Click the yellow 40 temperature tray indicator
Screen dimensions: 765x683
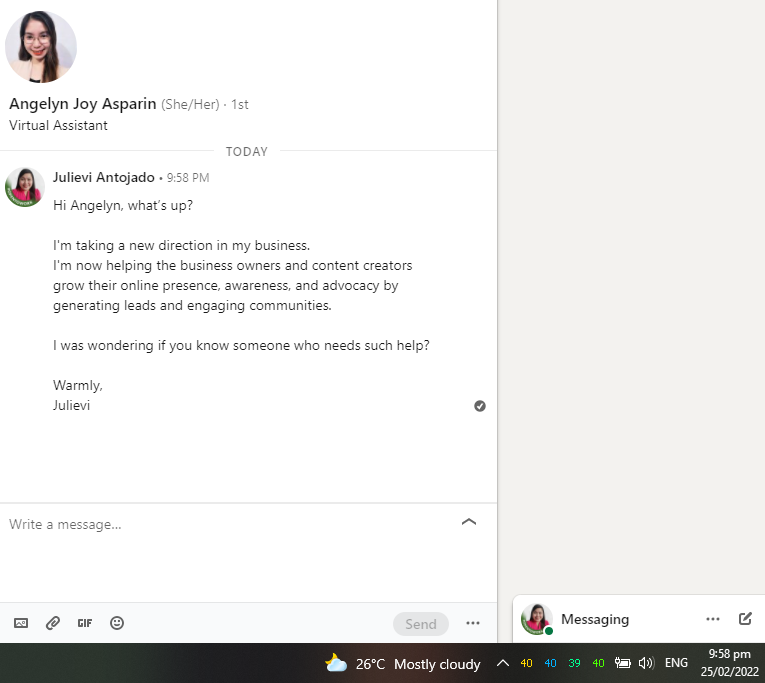(526, 663)
